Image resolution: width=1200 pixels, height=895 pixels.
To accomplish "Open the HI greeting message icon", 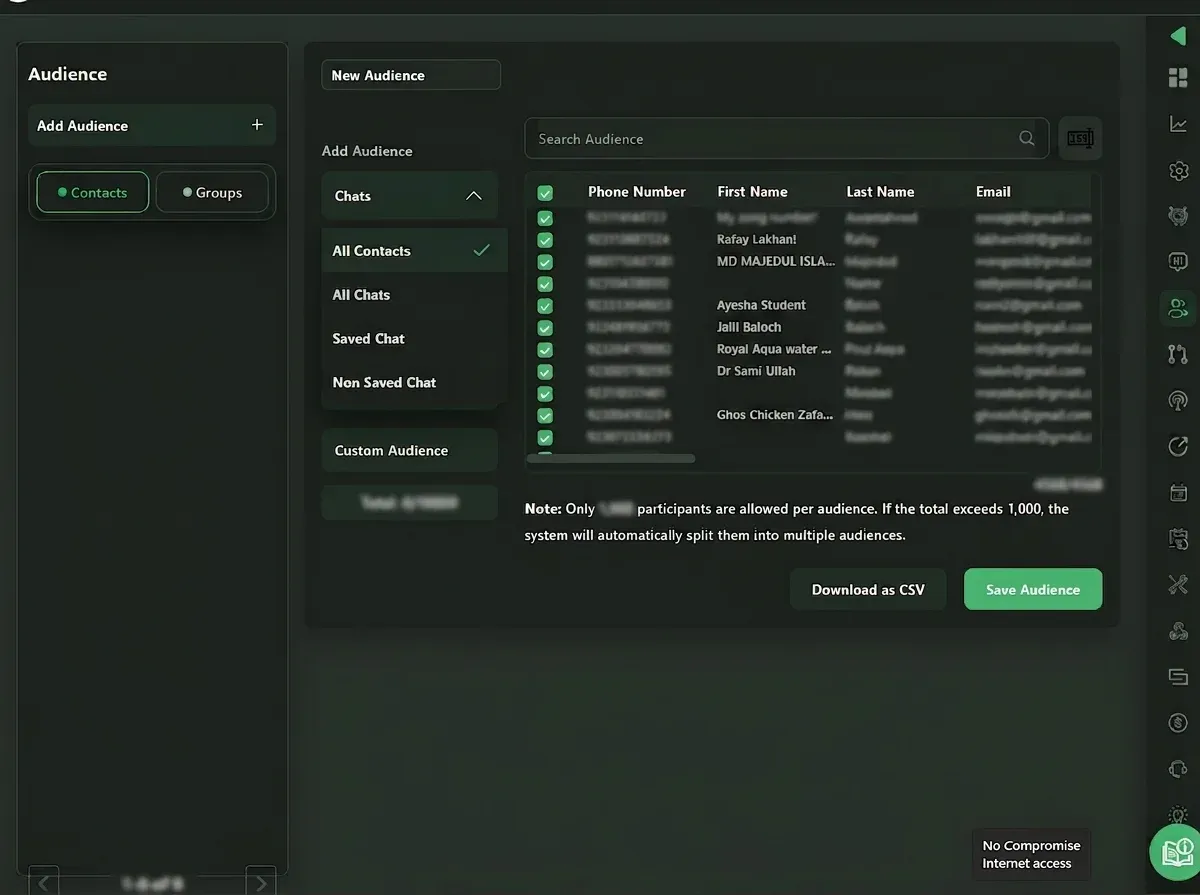I will click(x=1178, y=262).
